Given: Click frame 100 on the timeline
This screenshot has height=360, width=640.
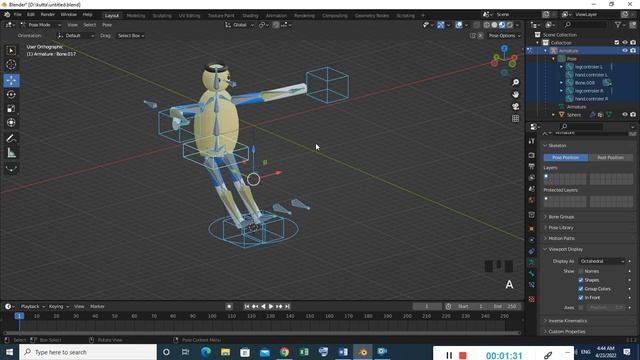Looking at the screenshot, I should [x=212, y=316].
